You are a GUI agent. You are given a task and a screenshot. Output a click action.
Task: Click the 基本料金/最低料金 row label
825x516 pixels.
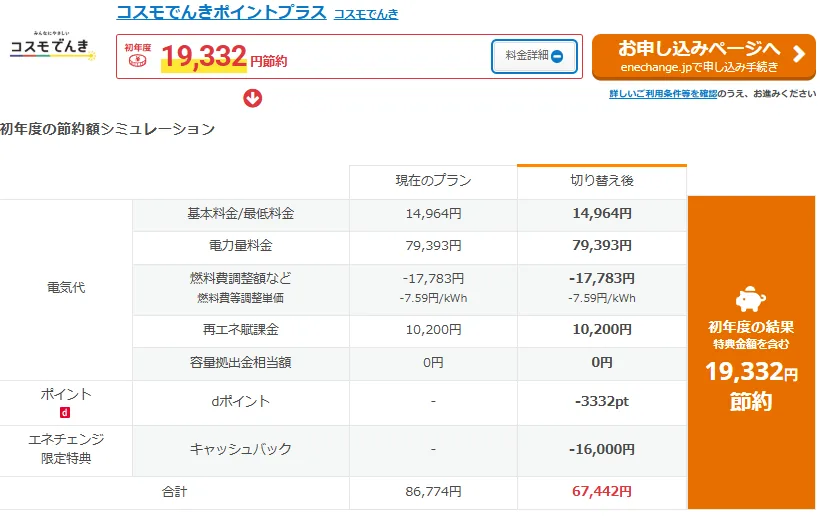click(x=240, y=214)
